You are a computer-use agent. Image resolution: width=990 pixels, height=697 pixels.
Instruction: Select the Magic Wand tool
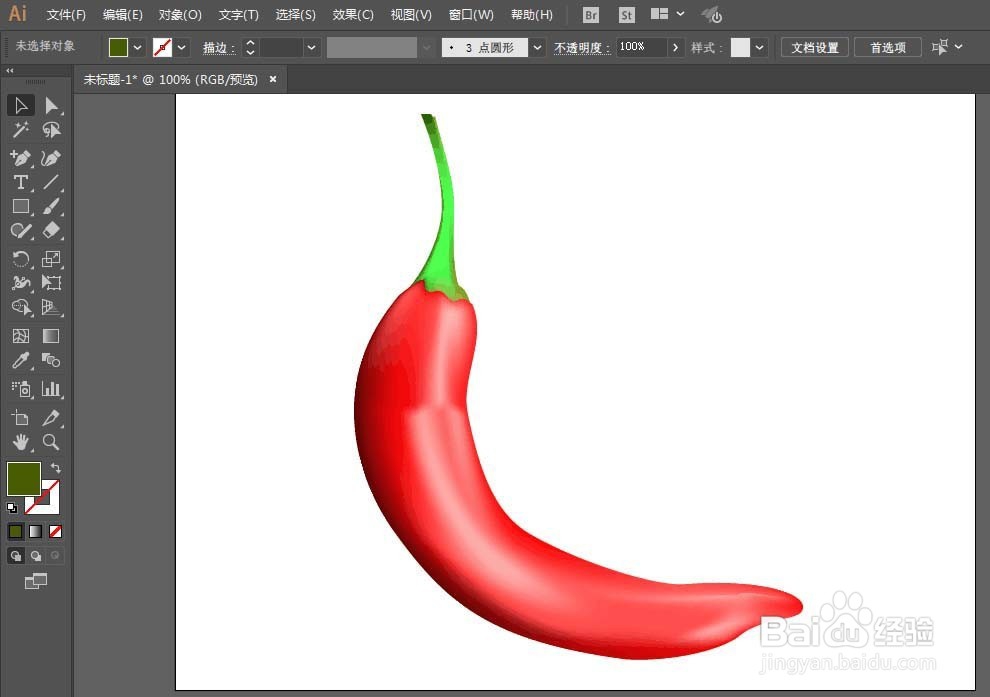point(20,130)
